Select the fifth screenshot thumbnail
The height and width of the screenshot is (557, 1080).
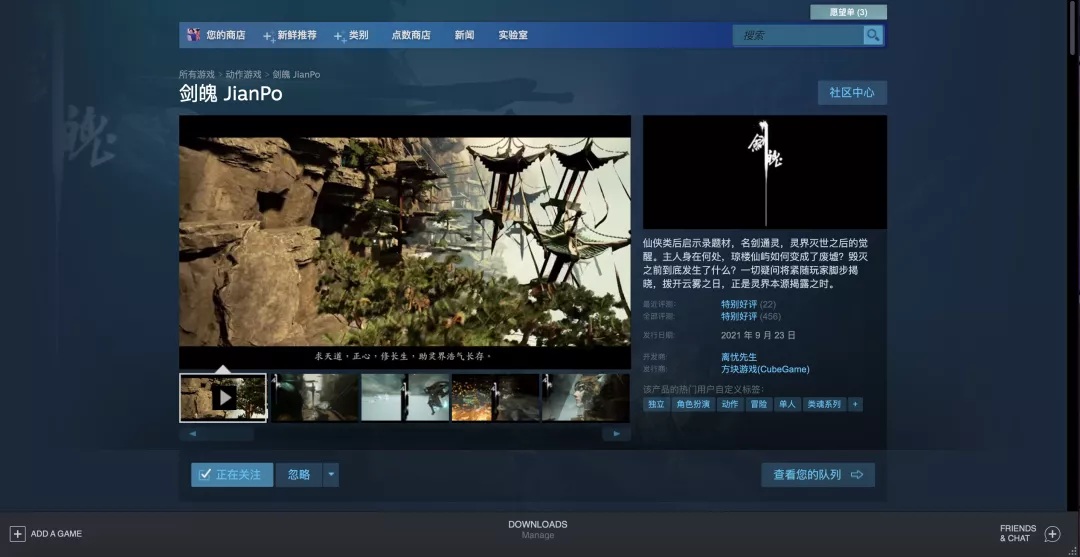click(x=585, y=398)
